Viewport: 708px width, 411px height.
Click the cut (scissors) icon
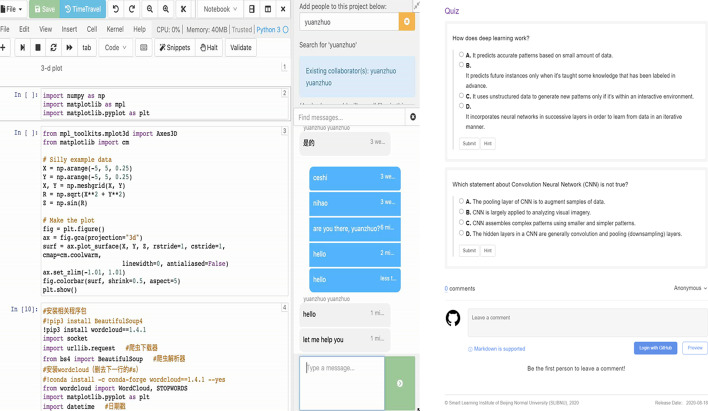point(183,9)
